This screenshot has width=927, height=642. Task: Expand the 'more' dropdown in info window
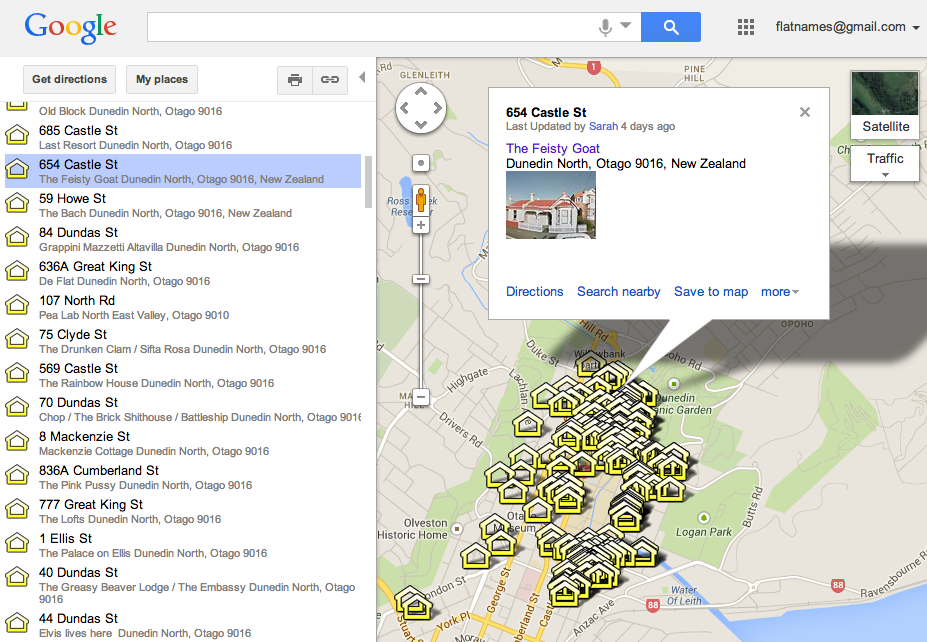[779, 292]
